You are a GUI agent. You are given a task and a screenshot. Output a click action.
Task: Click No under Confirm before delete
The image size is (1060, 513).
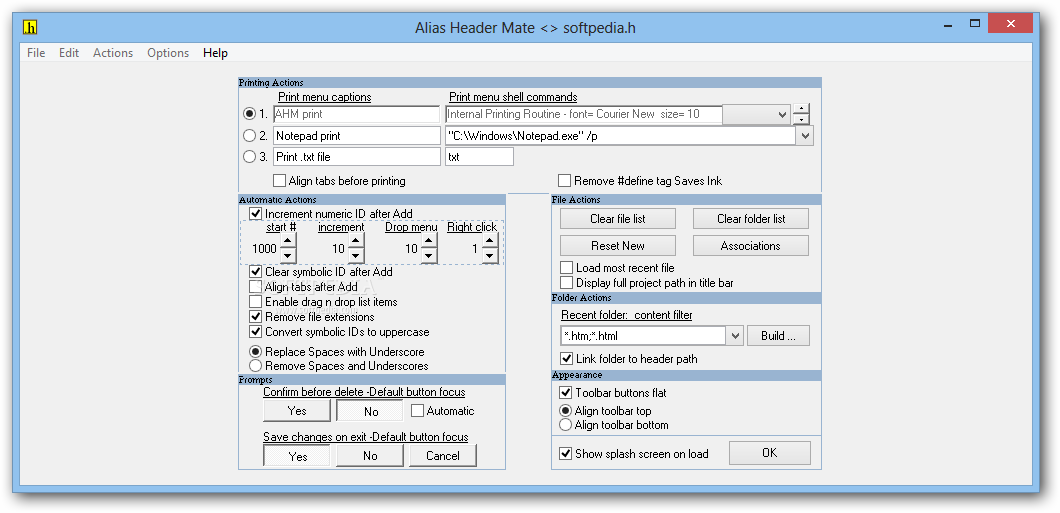tap(370, 411)
